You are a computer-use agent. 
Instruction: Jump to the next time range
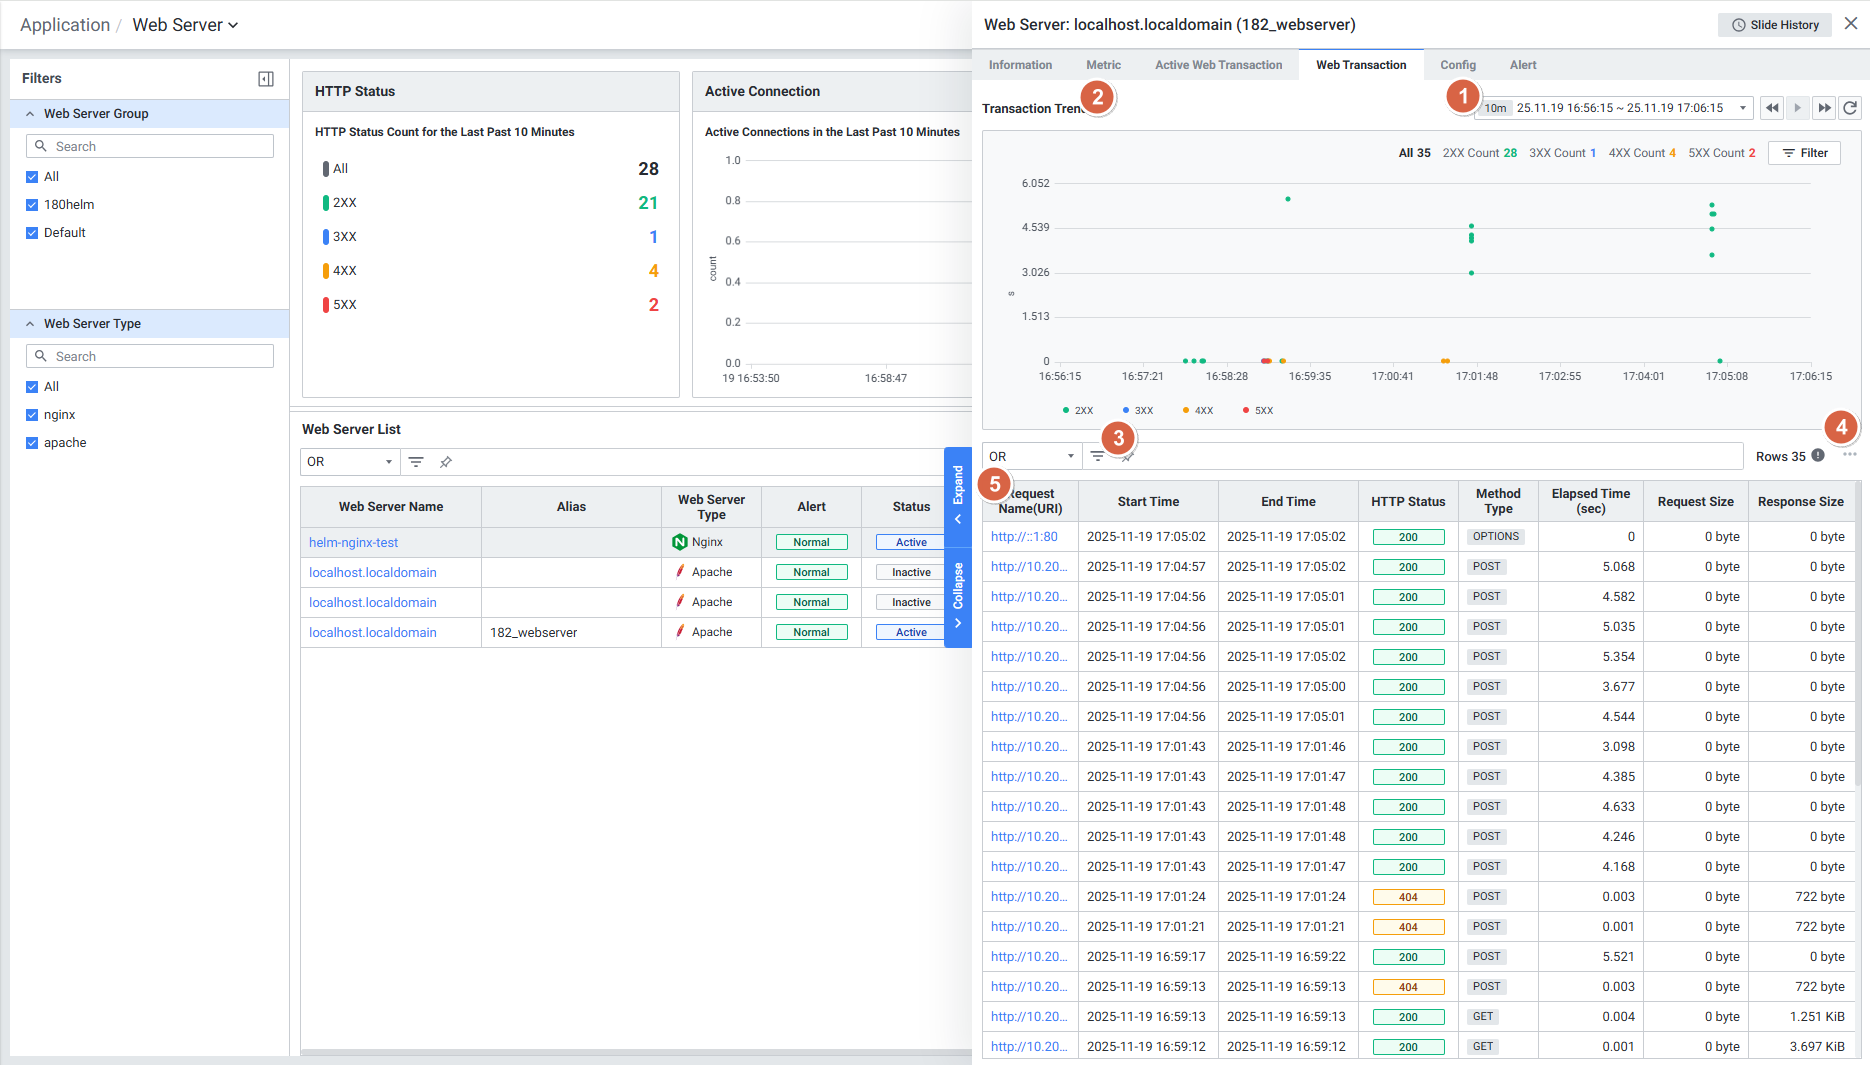click(1824, 108)
